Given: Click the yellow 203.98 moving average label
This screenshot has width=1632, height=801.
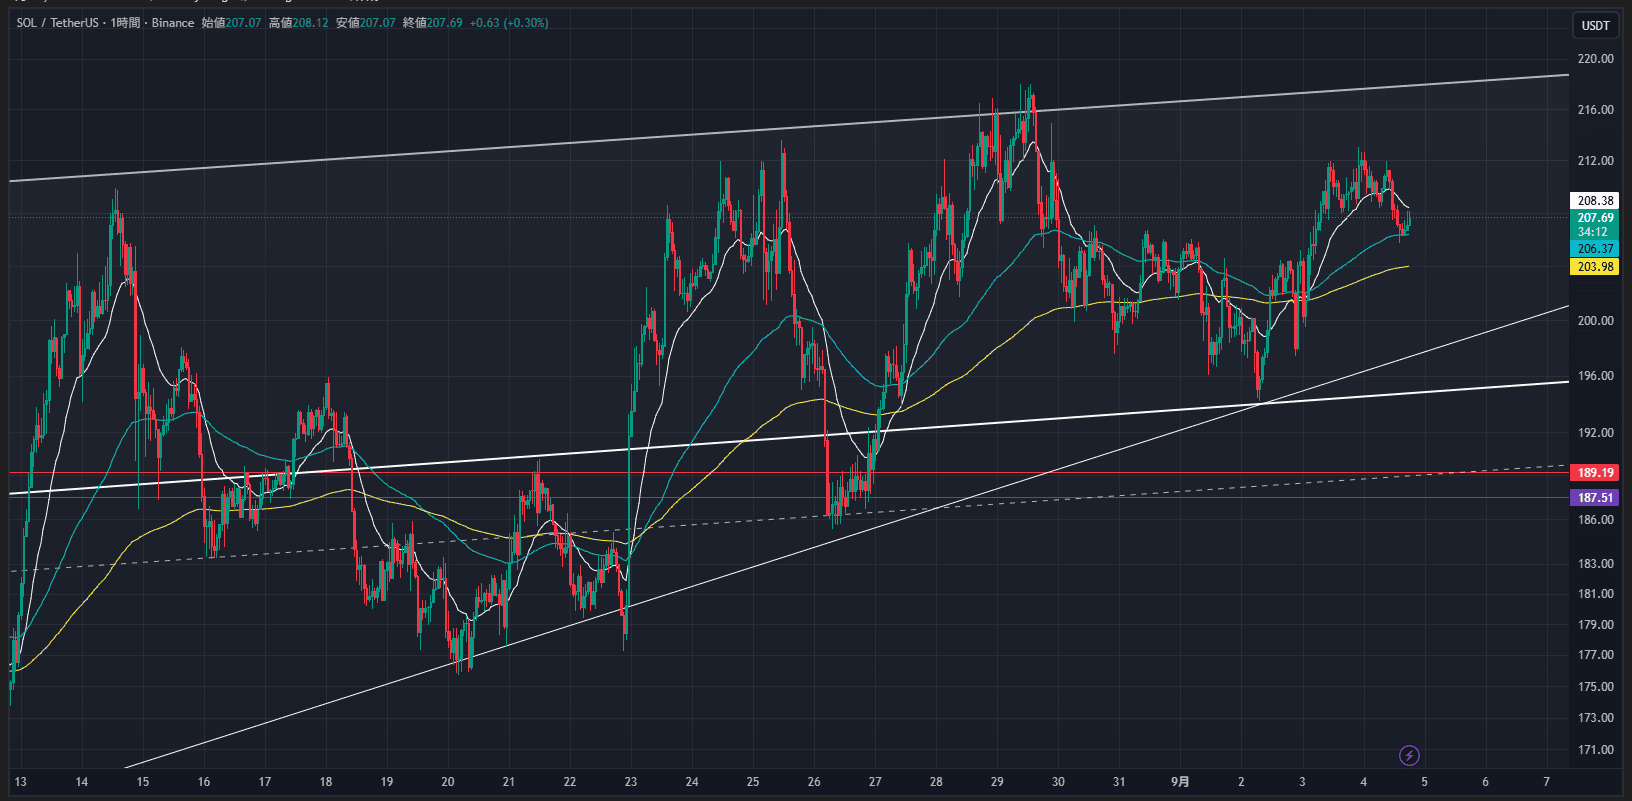Looking at the screenshot, I should 1595,267.
